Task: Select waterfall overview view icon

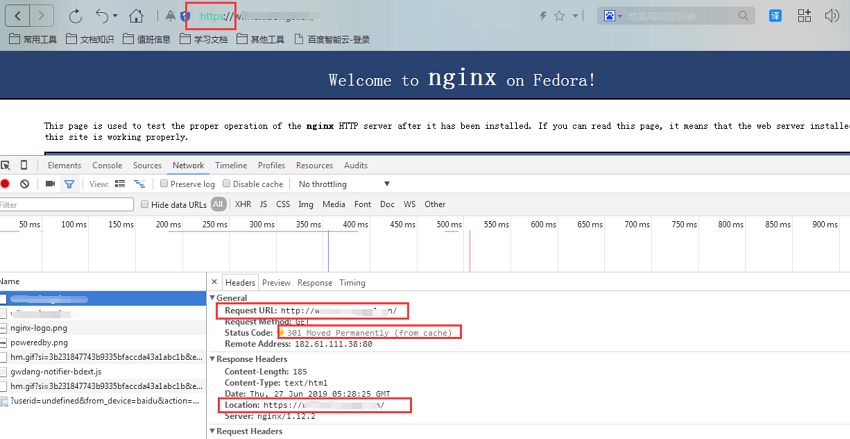Action: coord(139,184)
